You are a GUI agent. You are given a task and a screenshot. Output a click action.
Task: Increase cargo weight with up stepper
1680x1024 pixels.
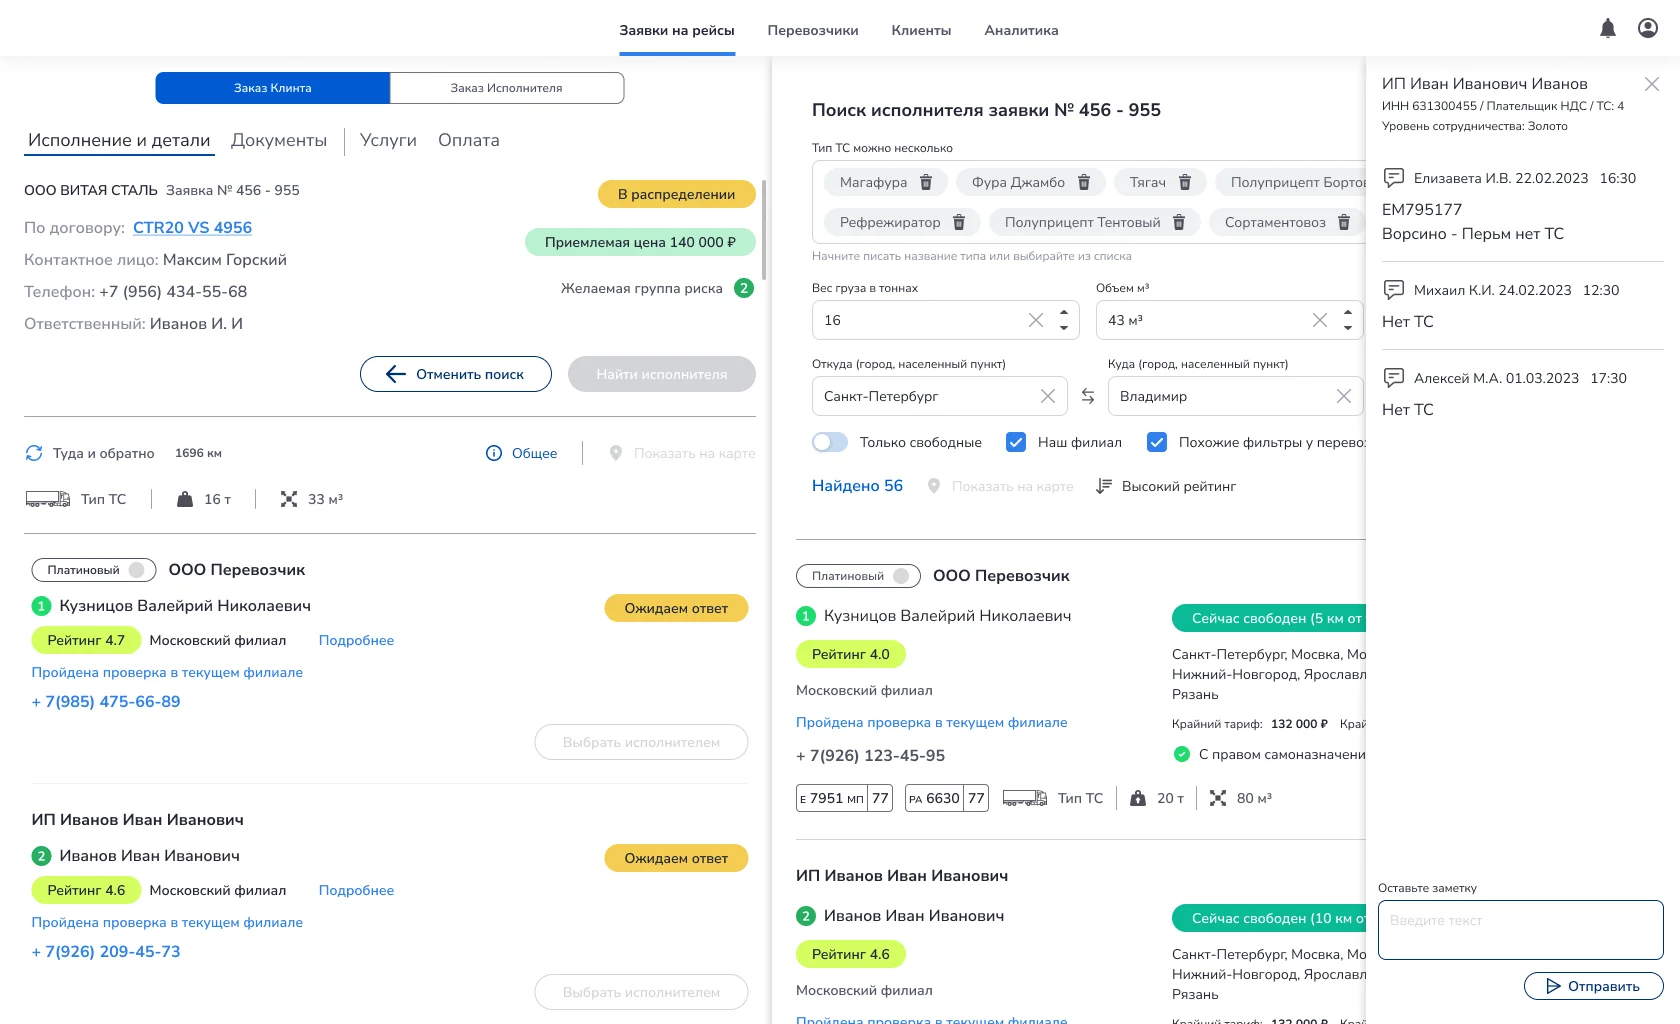pos(1064,311)
